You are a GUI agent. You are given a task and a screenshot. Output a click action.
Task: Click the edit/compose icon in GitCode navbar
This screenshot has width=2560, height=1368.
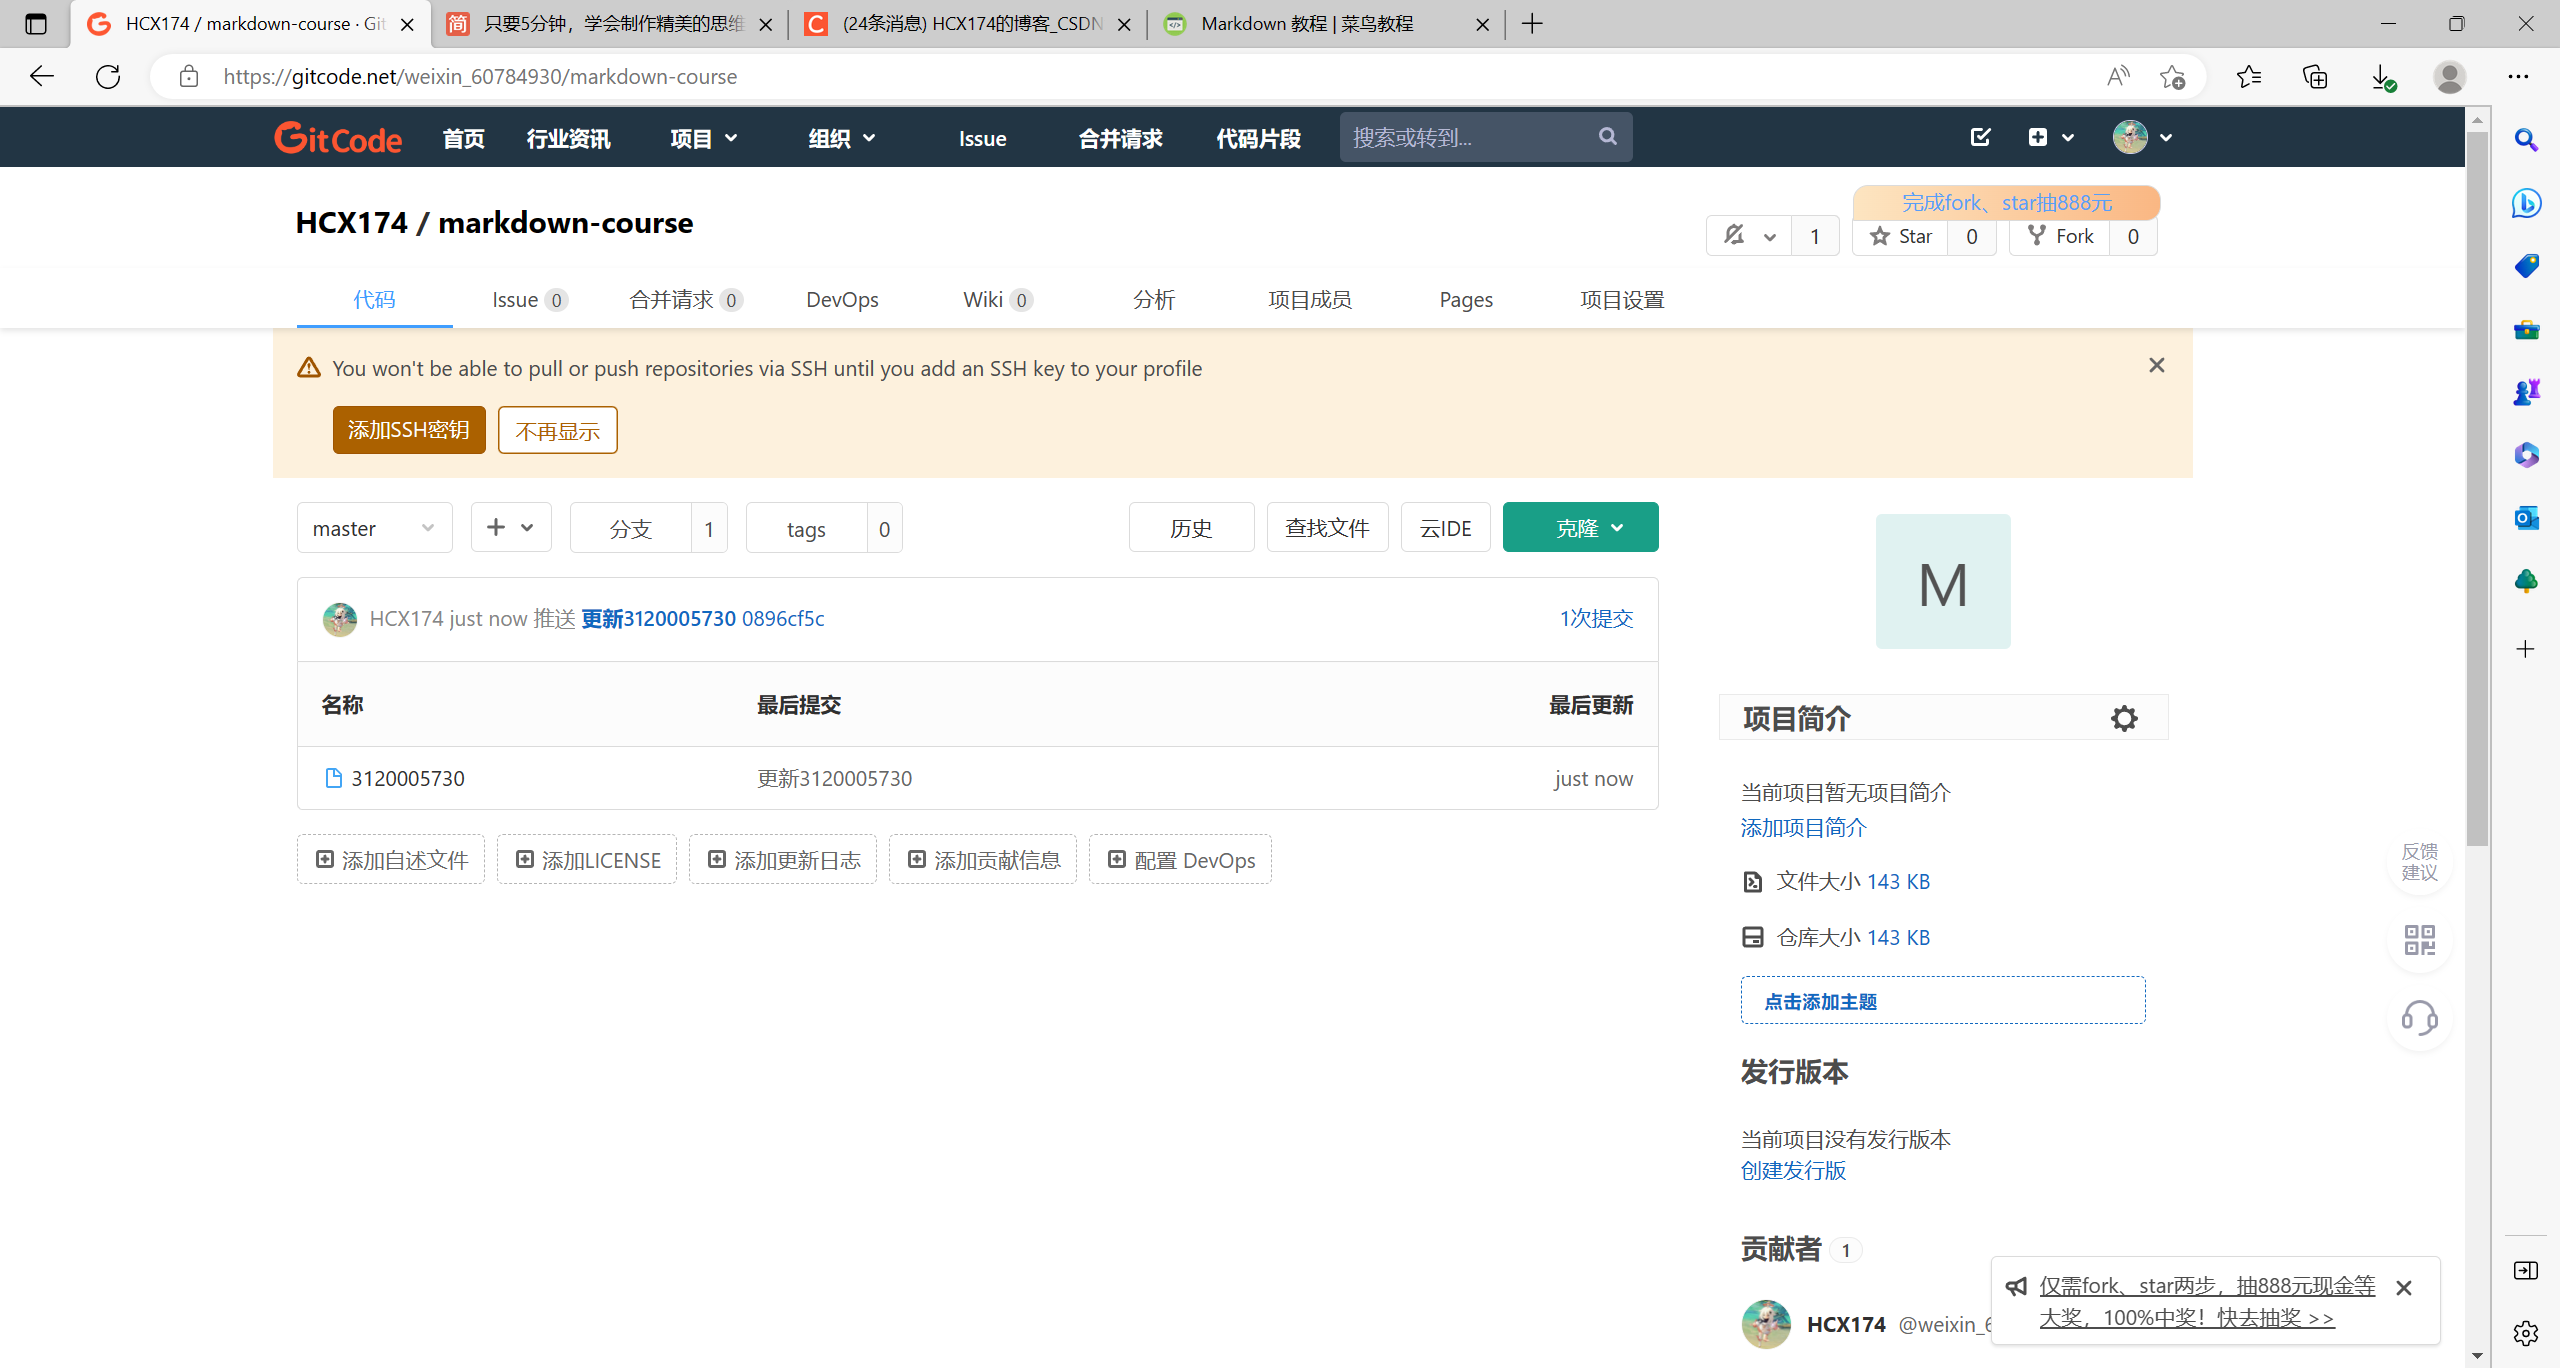1980,137
